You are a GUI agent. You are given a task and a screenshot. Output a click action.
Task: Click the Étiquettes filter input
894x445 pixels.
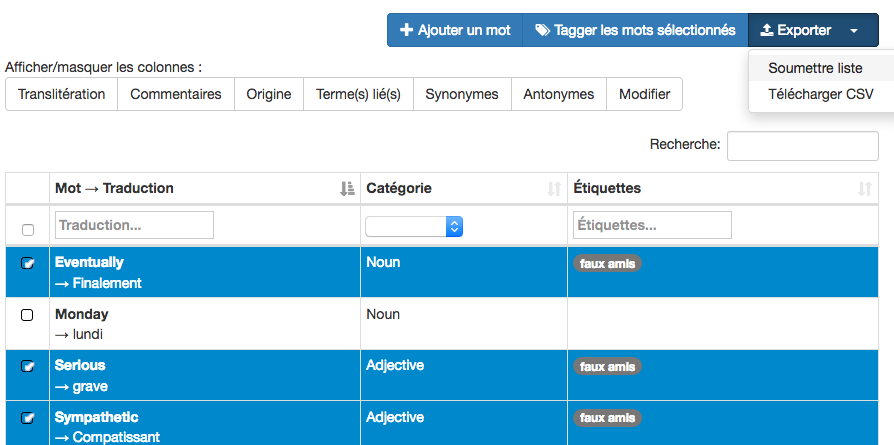(651, 225)
